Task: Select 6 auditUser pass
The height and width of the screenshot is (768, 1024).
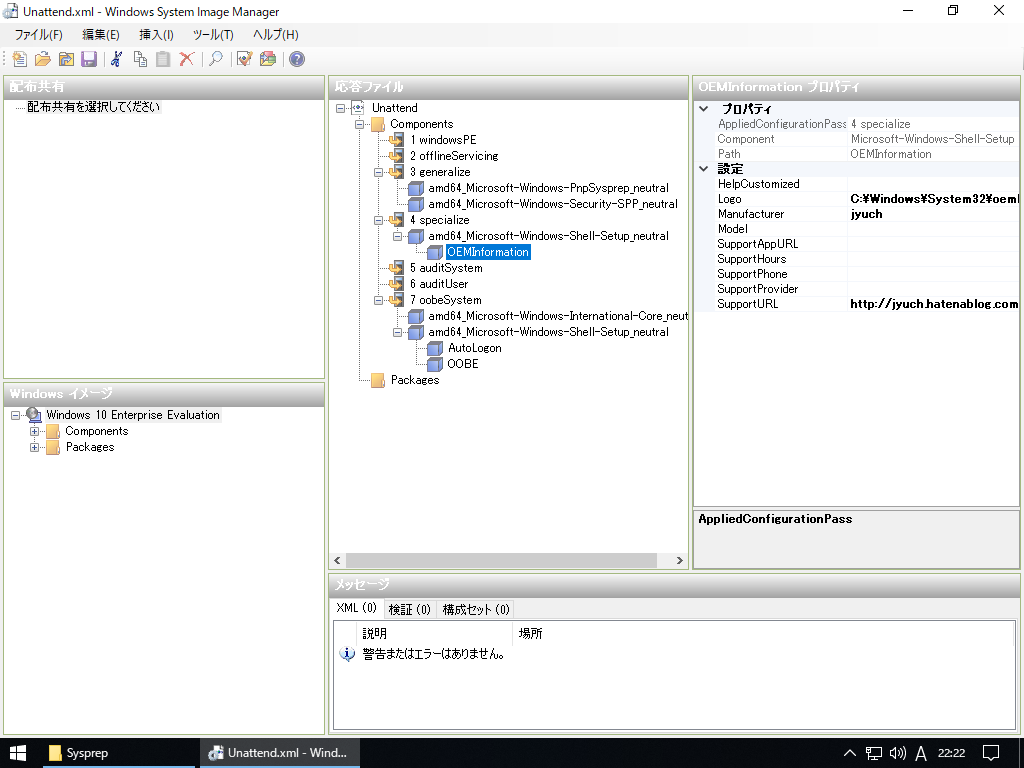Action: (439, 284)
